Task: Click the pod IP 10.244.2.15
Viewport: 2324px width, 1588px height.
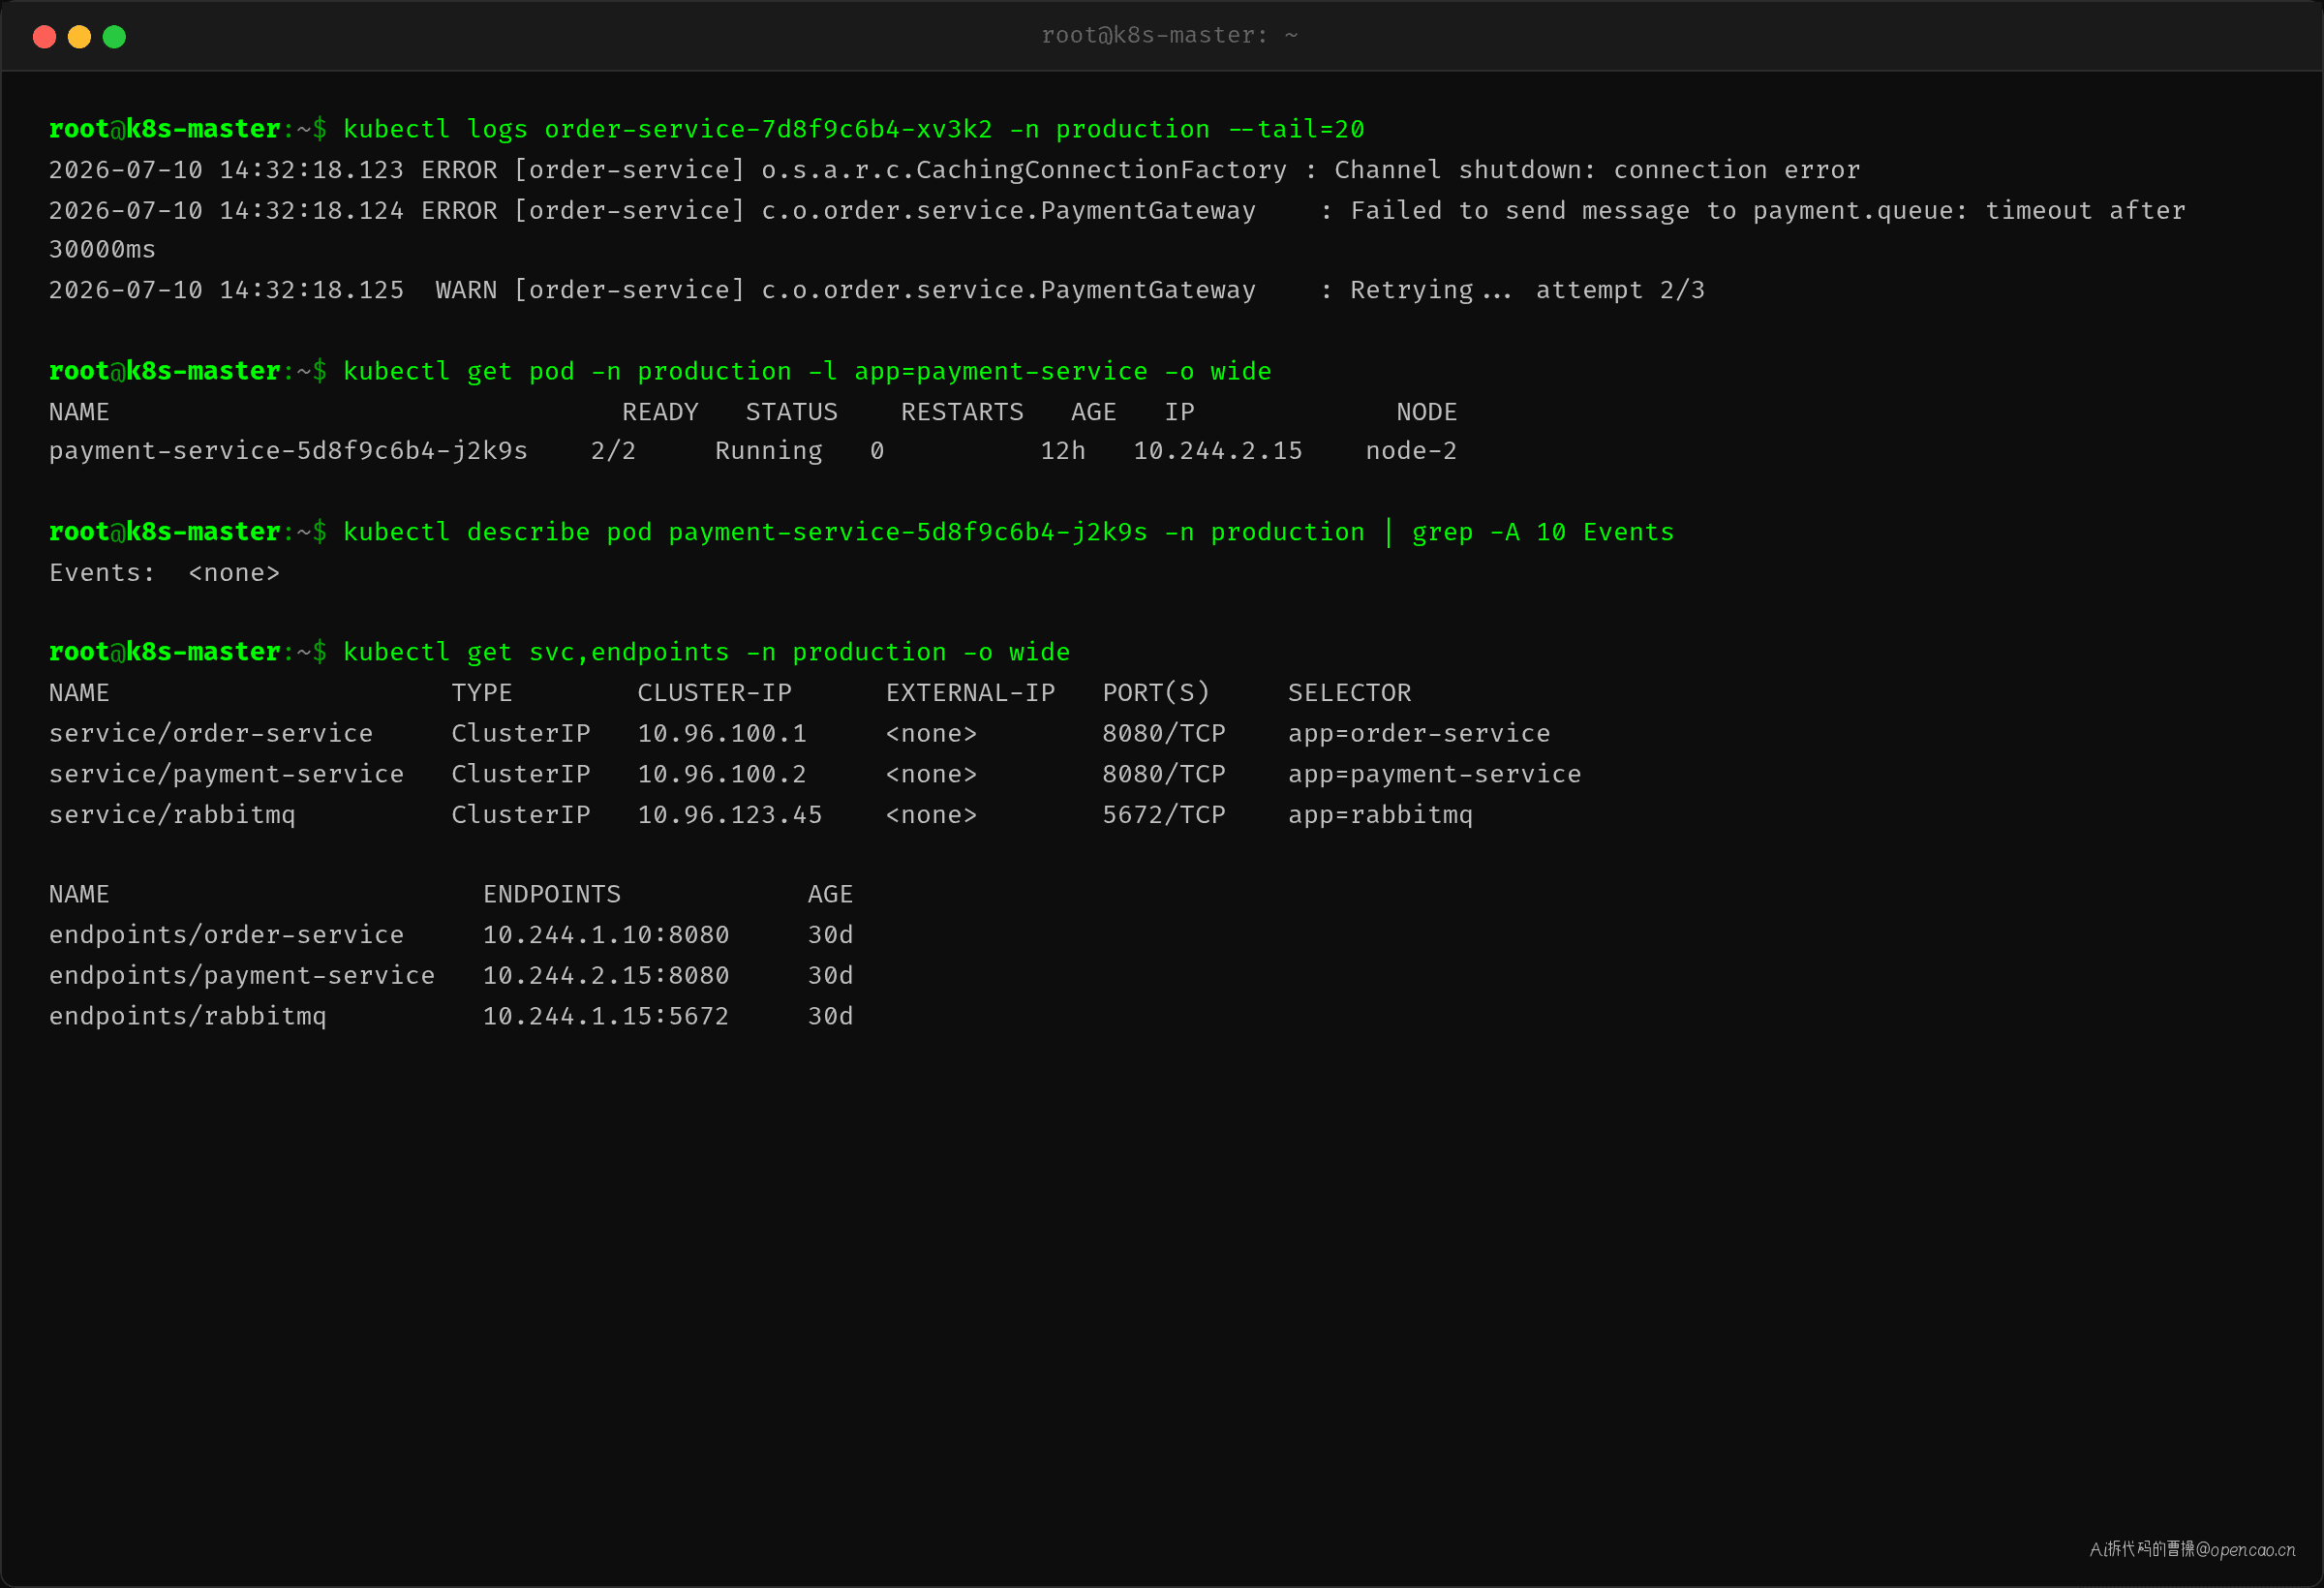Action: [1217, 452]
